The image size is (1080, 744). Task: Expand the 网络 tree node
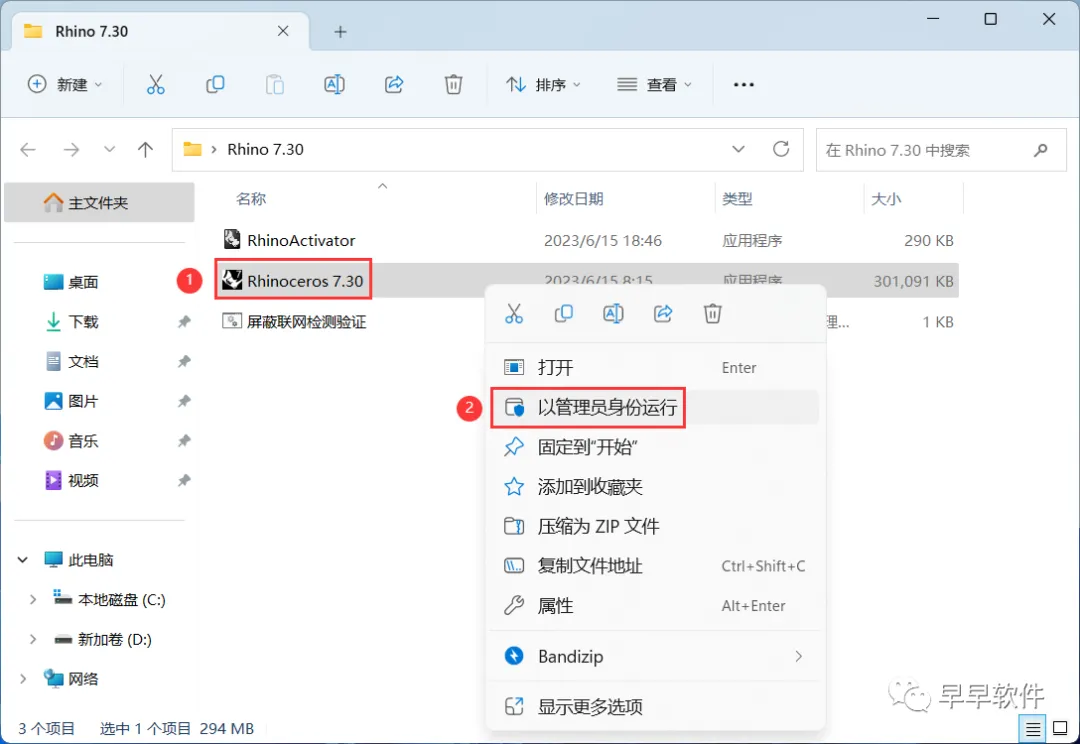23,679
